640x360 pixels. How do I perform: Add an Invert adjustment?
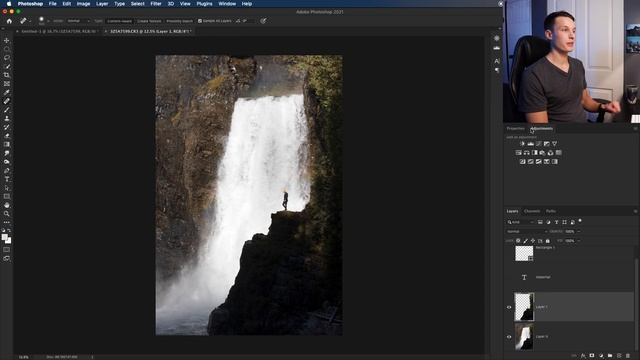coord(522,162)
